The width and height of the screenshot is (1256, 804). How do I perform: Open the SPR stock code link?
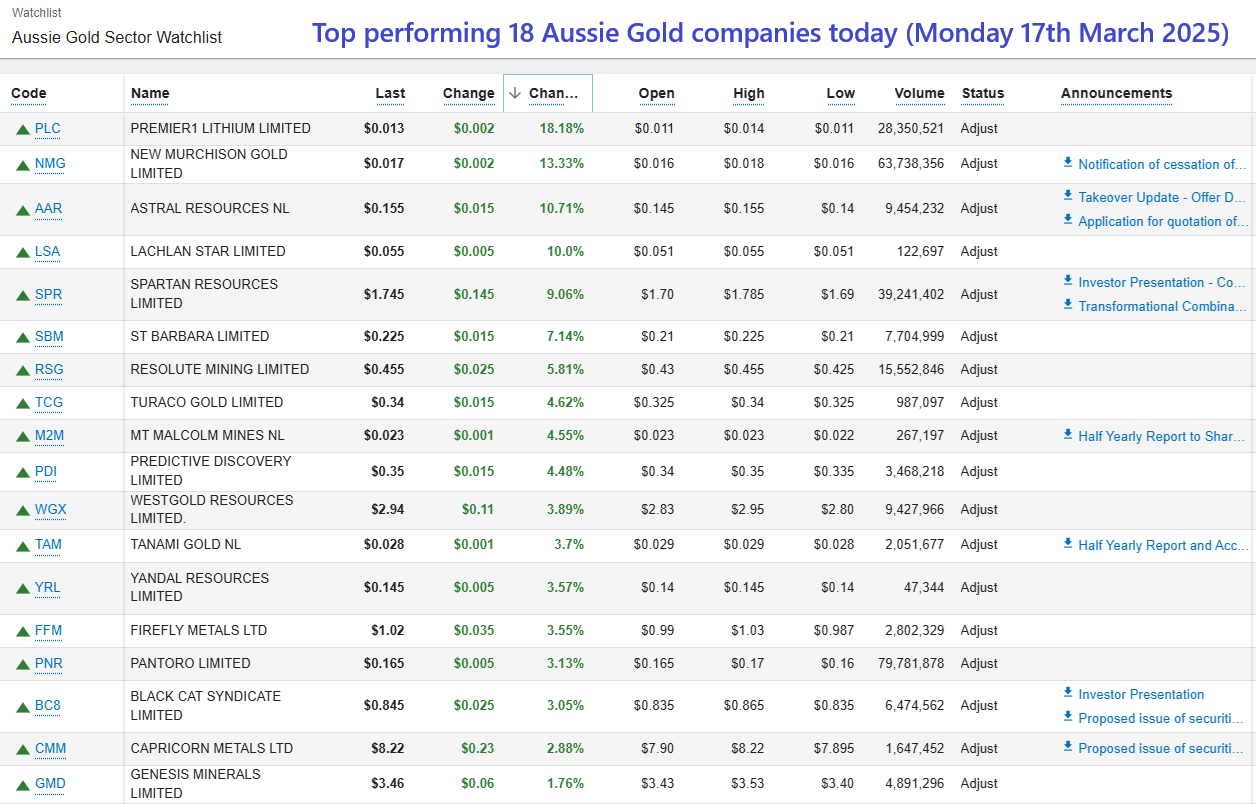point(48,295)
